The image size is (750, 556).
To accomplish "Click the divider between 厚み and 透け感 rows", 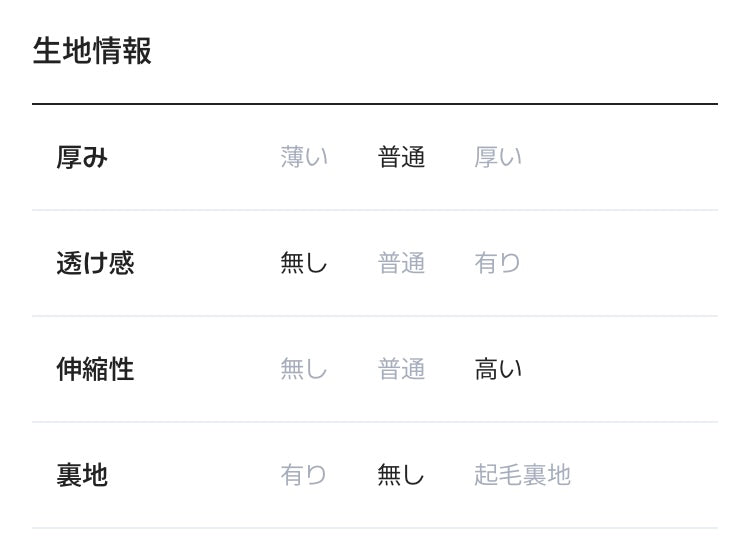I will pyautogui.click(x=375, y=210).
